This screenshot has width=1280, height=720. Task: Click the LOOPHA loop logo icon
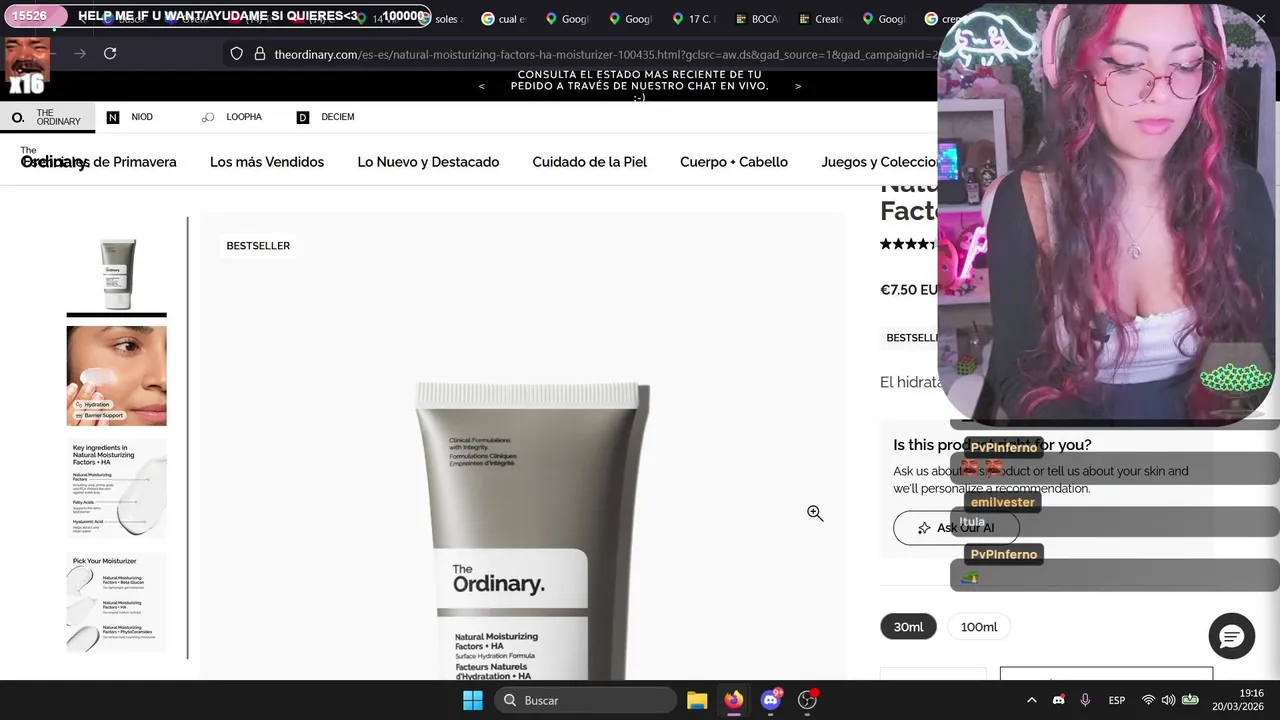pos(208,117)
